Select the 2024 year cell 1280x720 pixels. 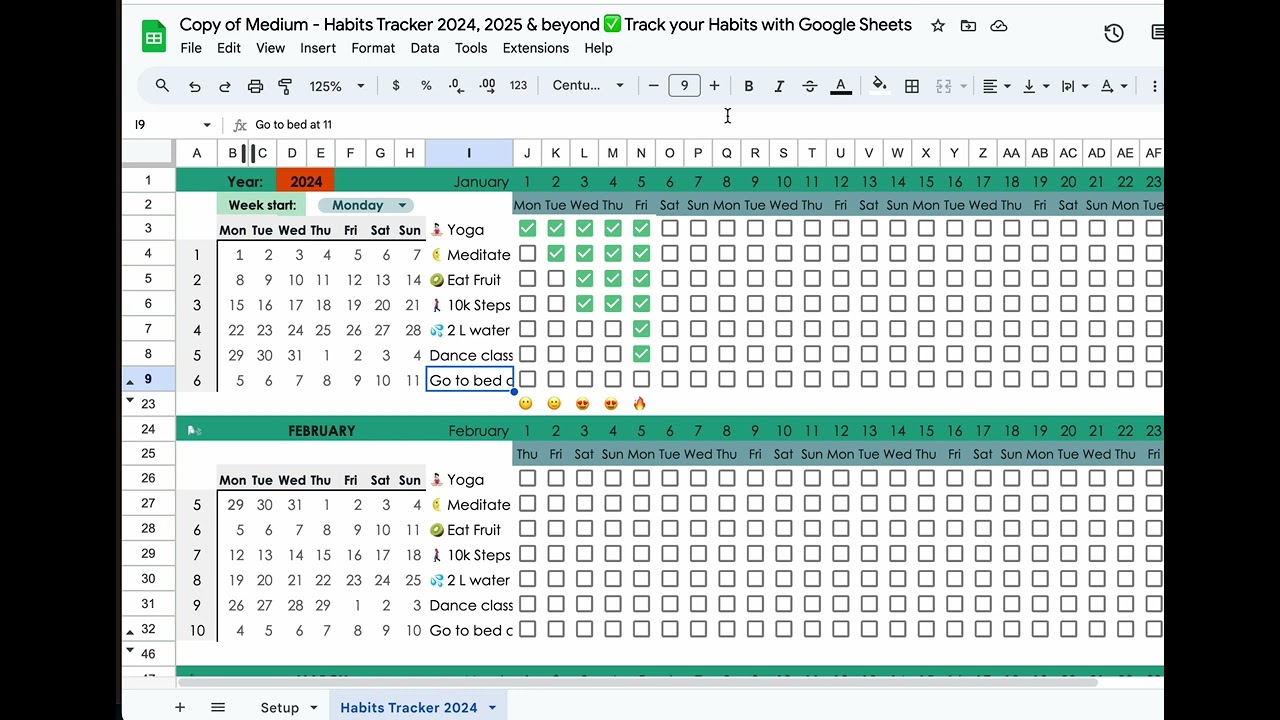306,181
